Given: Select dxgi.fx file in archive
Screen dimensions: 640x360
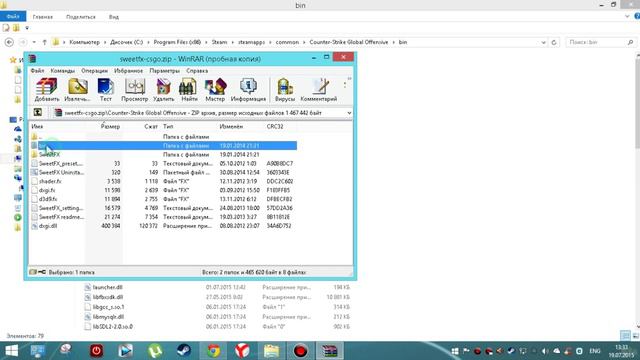Looking at the screenshot, I should point(163,190).
